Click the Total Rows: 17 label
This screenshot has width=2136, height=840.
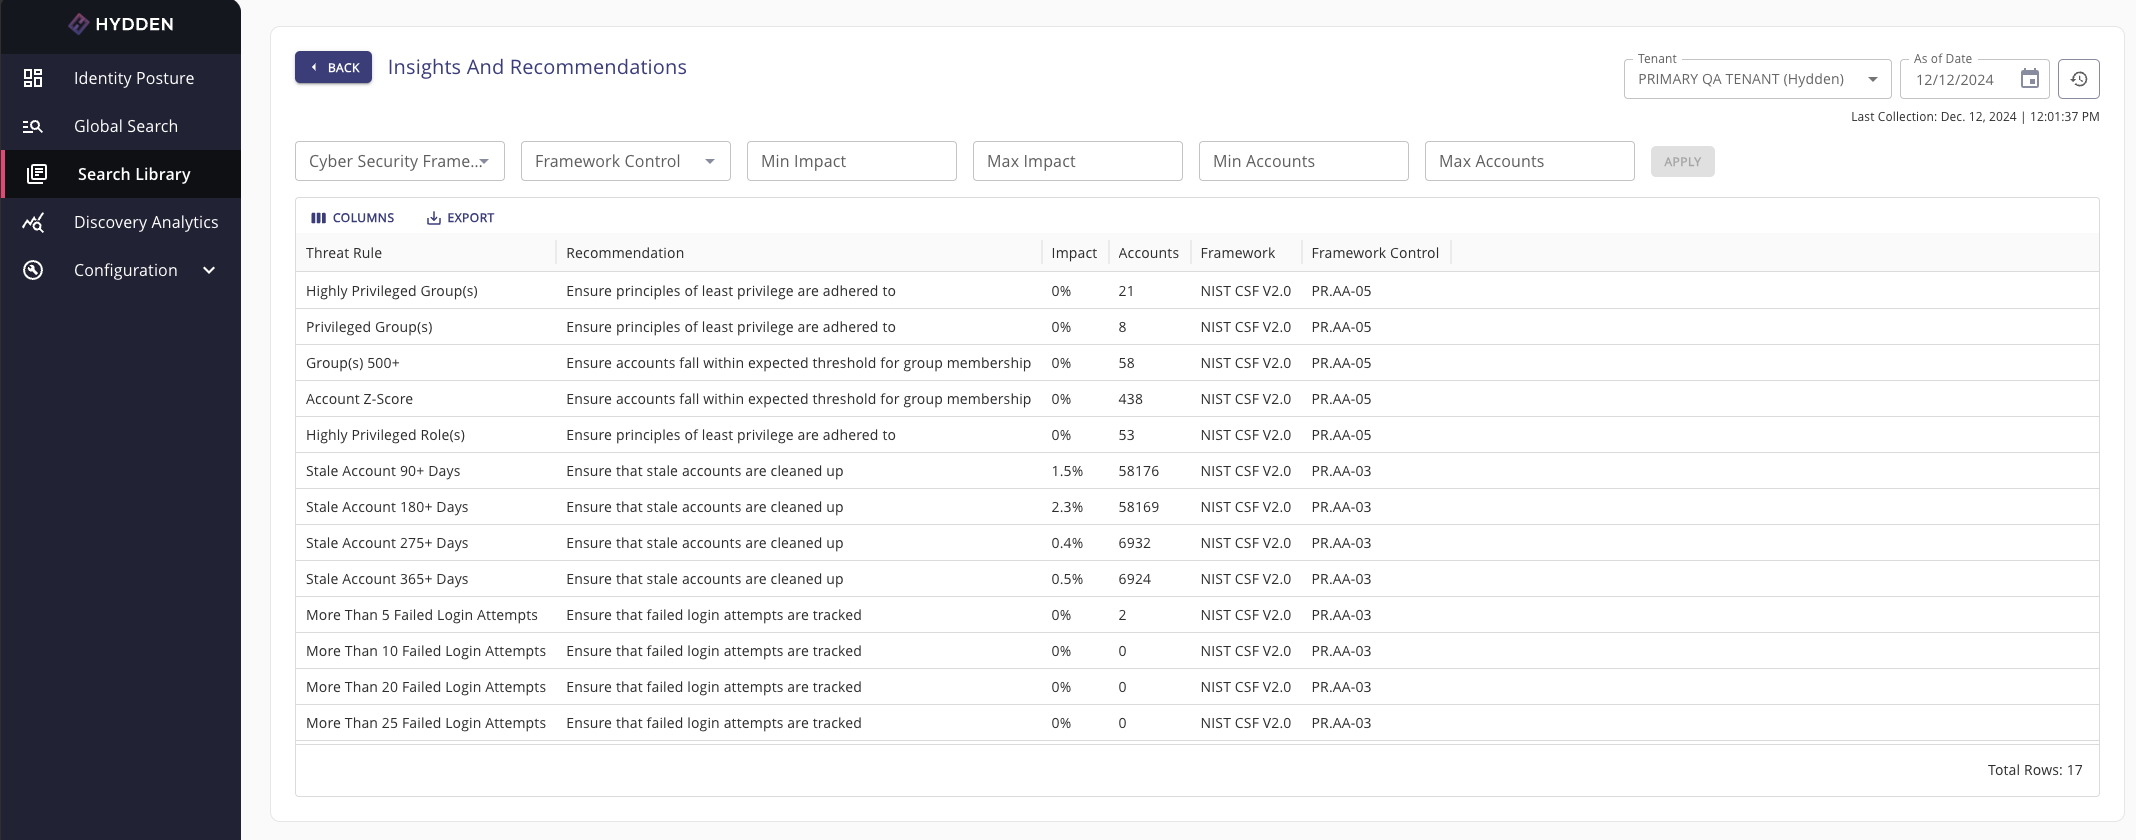click(2034, 770)
